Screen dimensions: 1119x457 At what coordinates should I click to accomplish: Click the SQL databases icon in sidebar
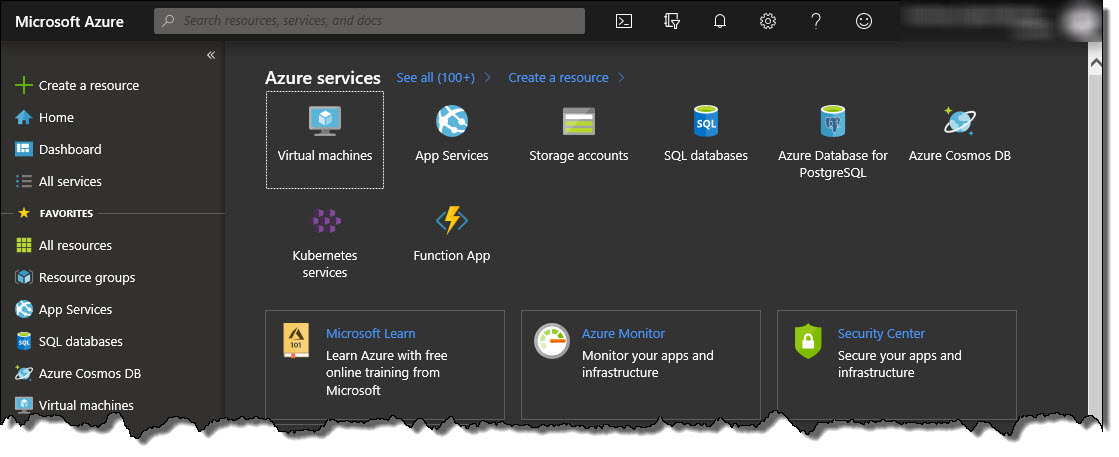point(24,341)
